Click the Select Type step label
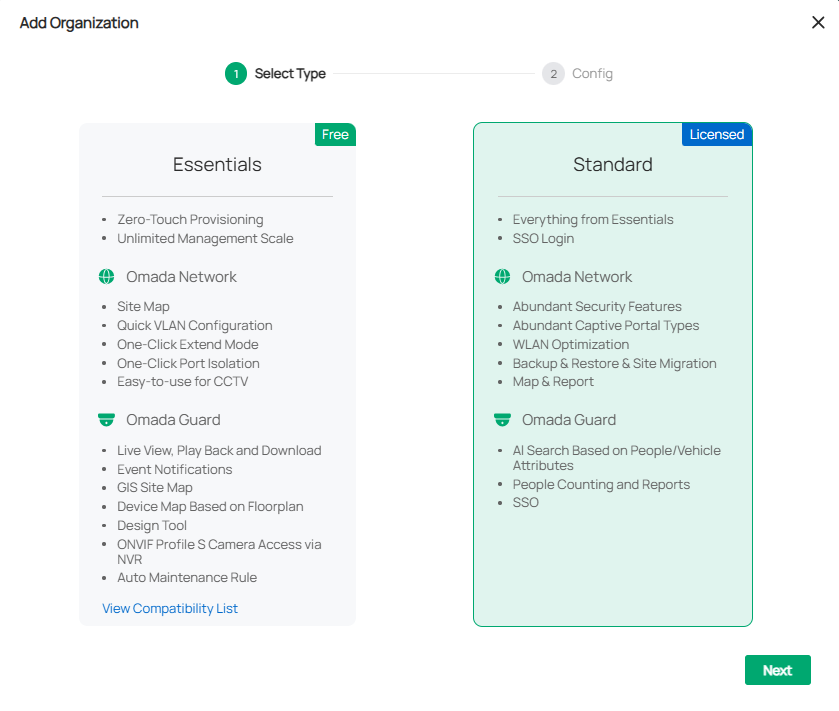The height and width of the screenshot is (711, 839). coord(290,73)
